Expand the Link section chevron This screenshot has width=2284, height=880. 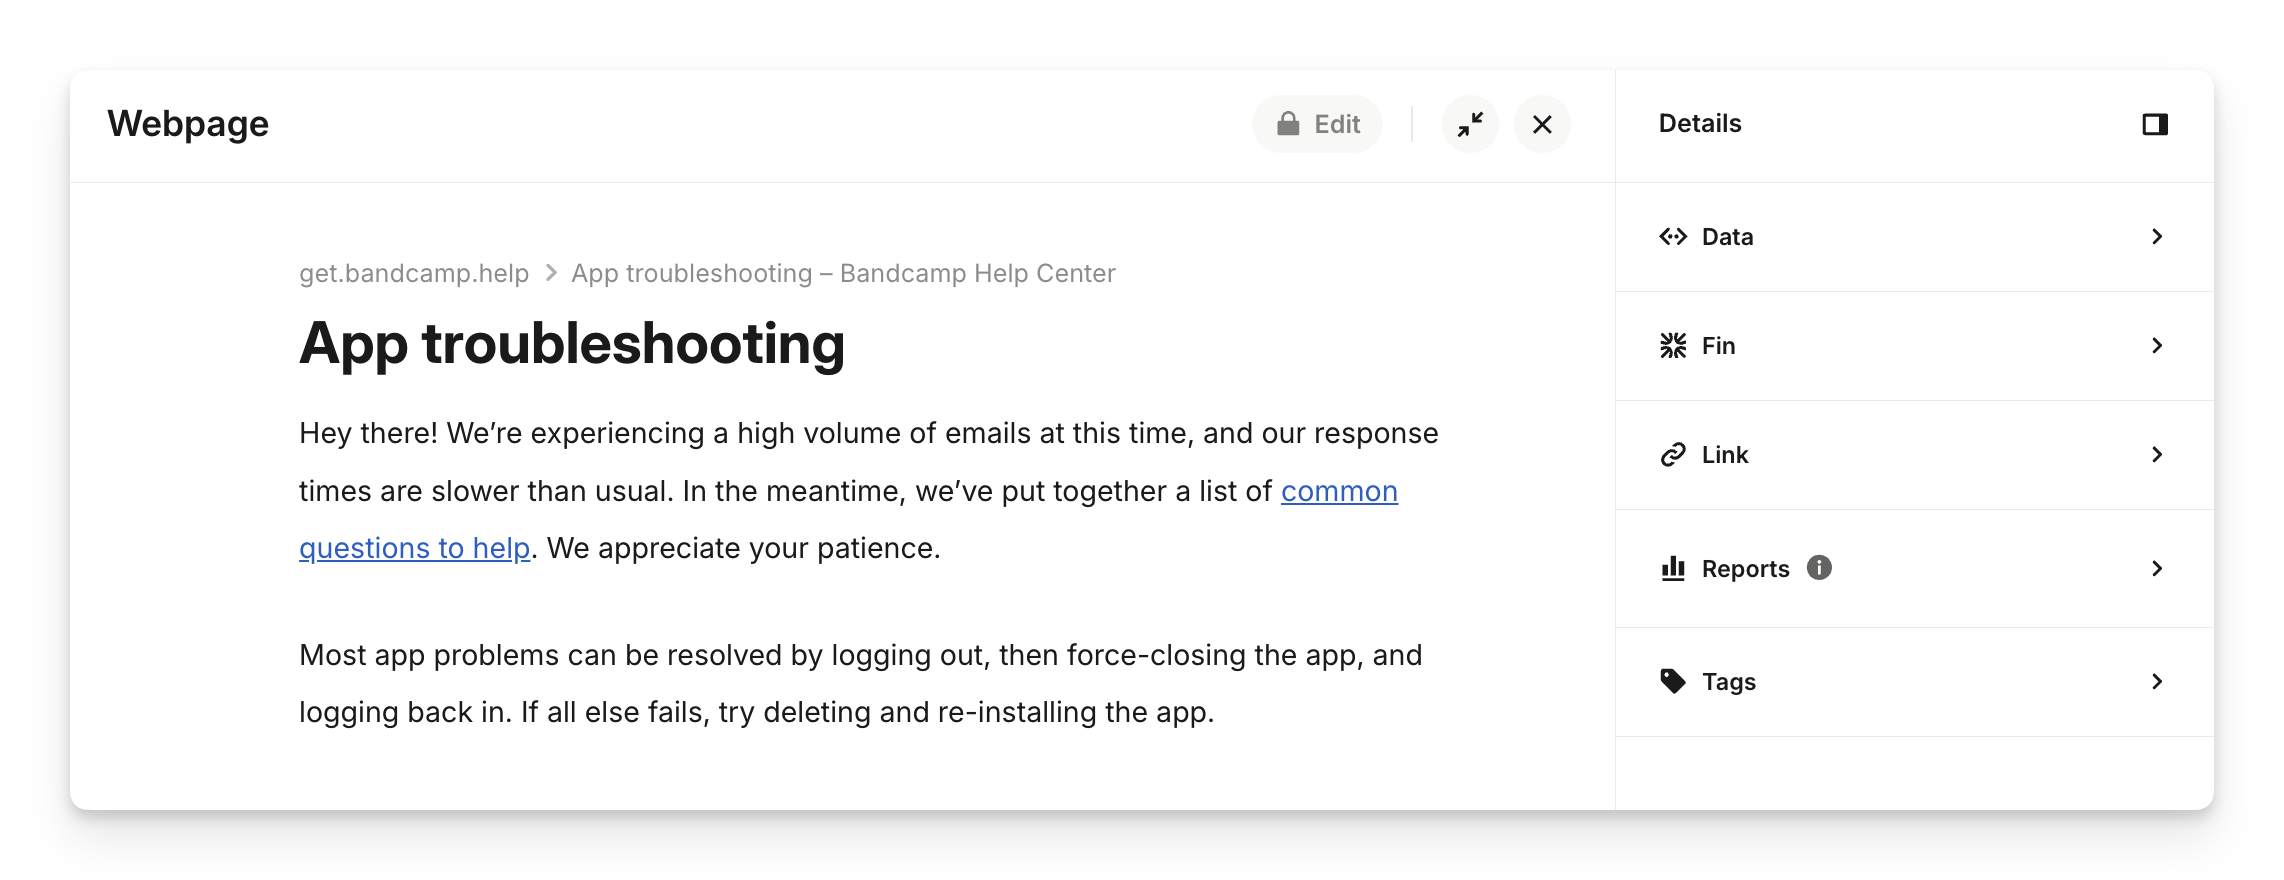[2157, 455]
